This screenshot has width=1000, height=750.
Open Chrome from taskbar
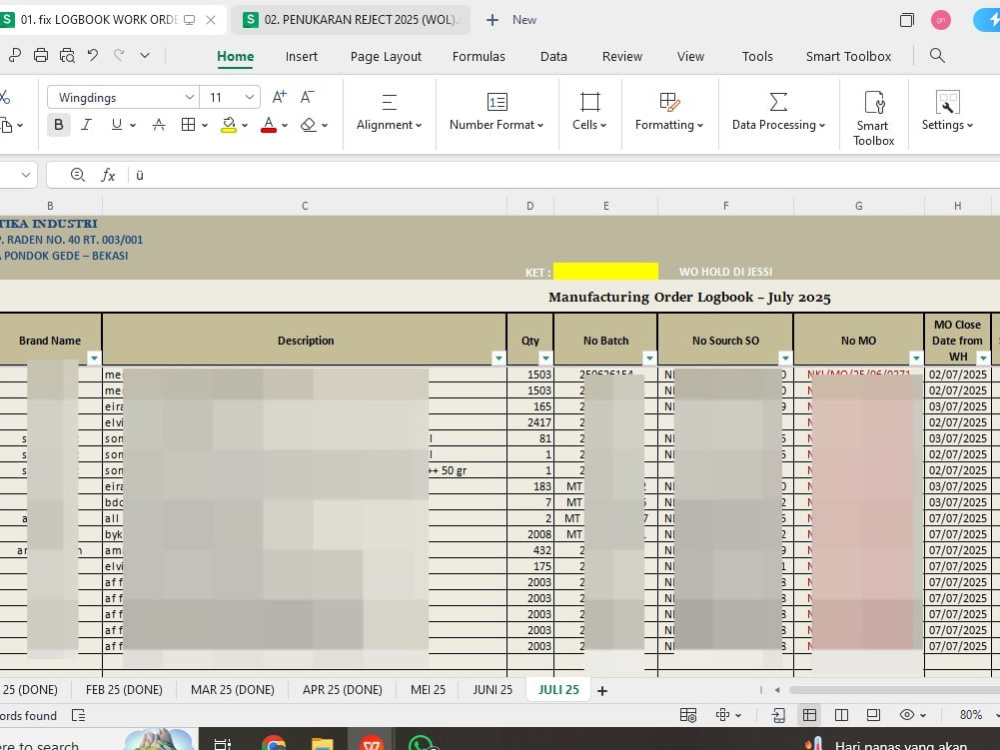(274, 742)
